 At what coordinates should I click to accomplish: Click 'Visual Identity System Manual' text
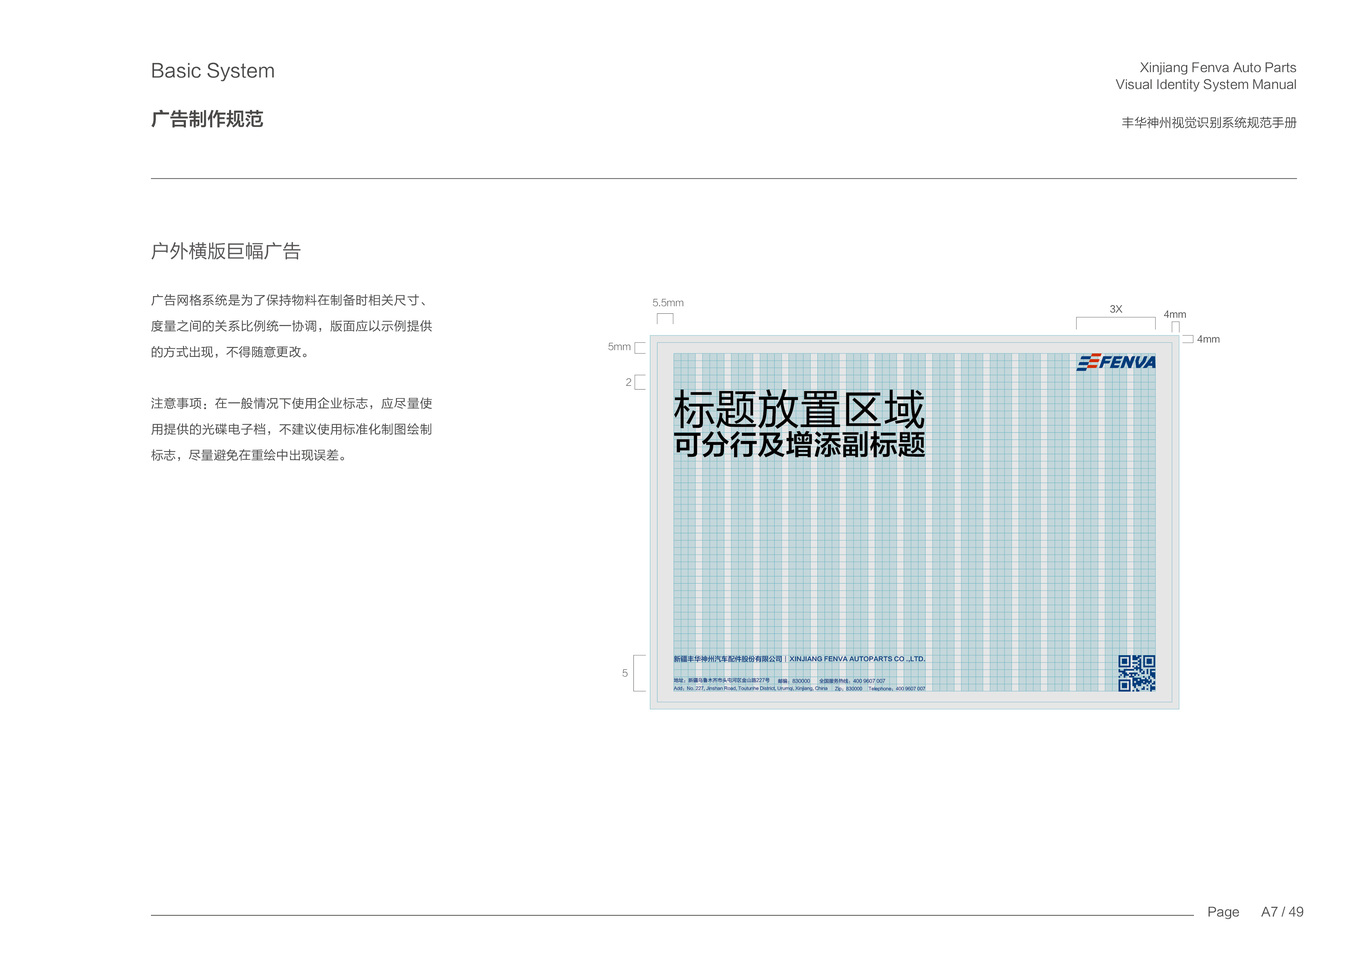[1206, 85]
